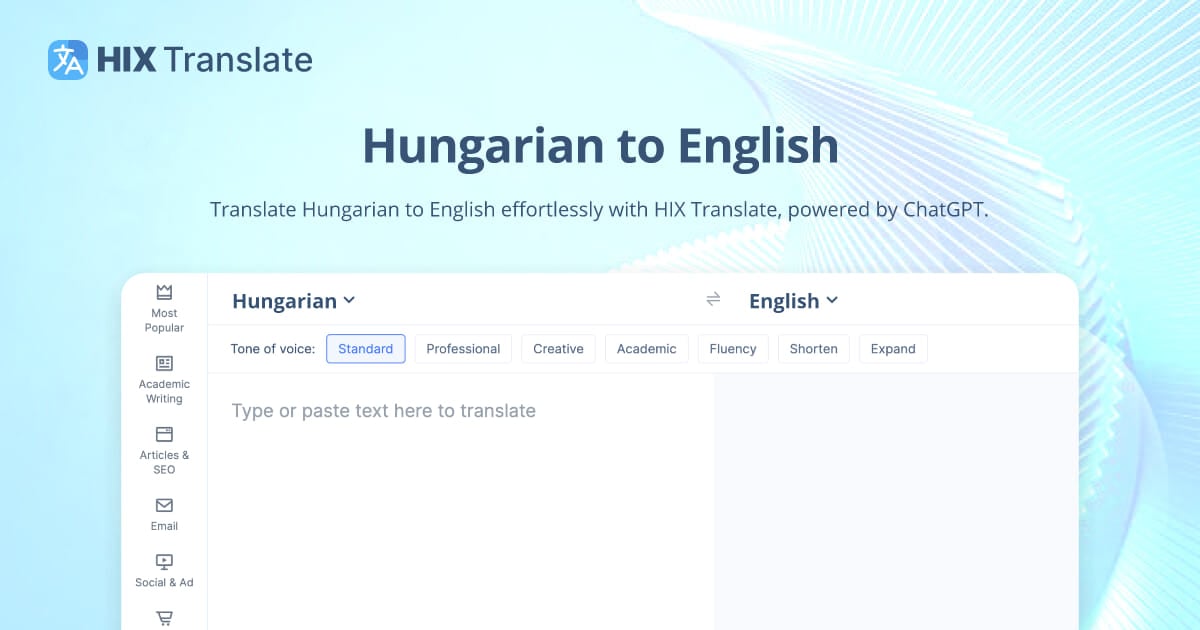Click the HIX Translate logo icon
Screen dimensions: 1200x630
click(x=66, y=59)
